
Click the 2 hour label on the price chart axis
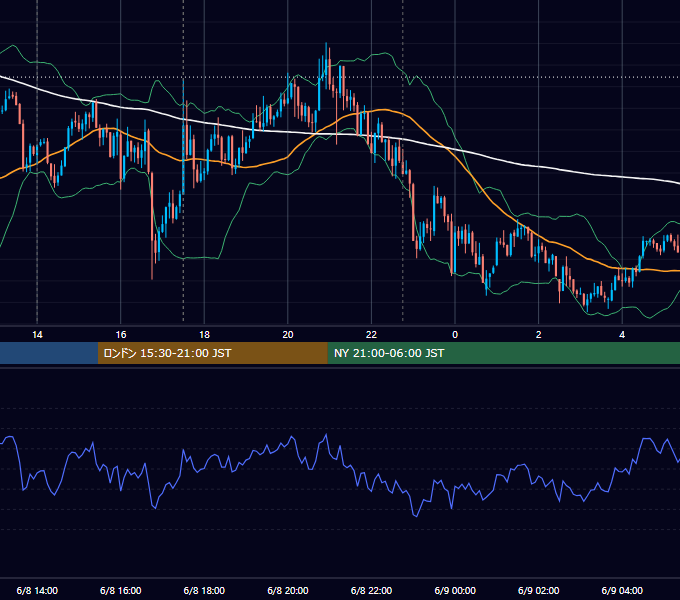tap(539, 335)
